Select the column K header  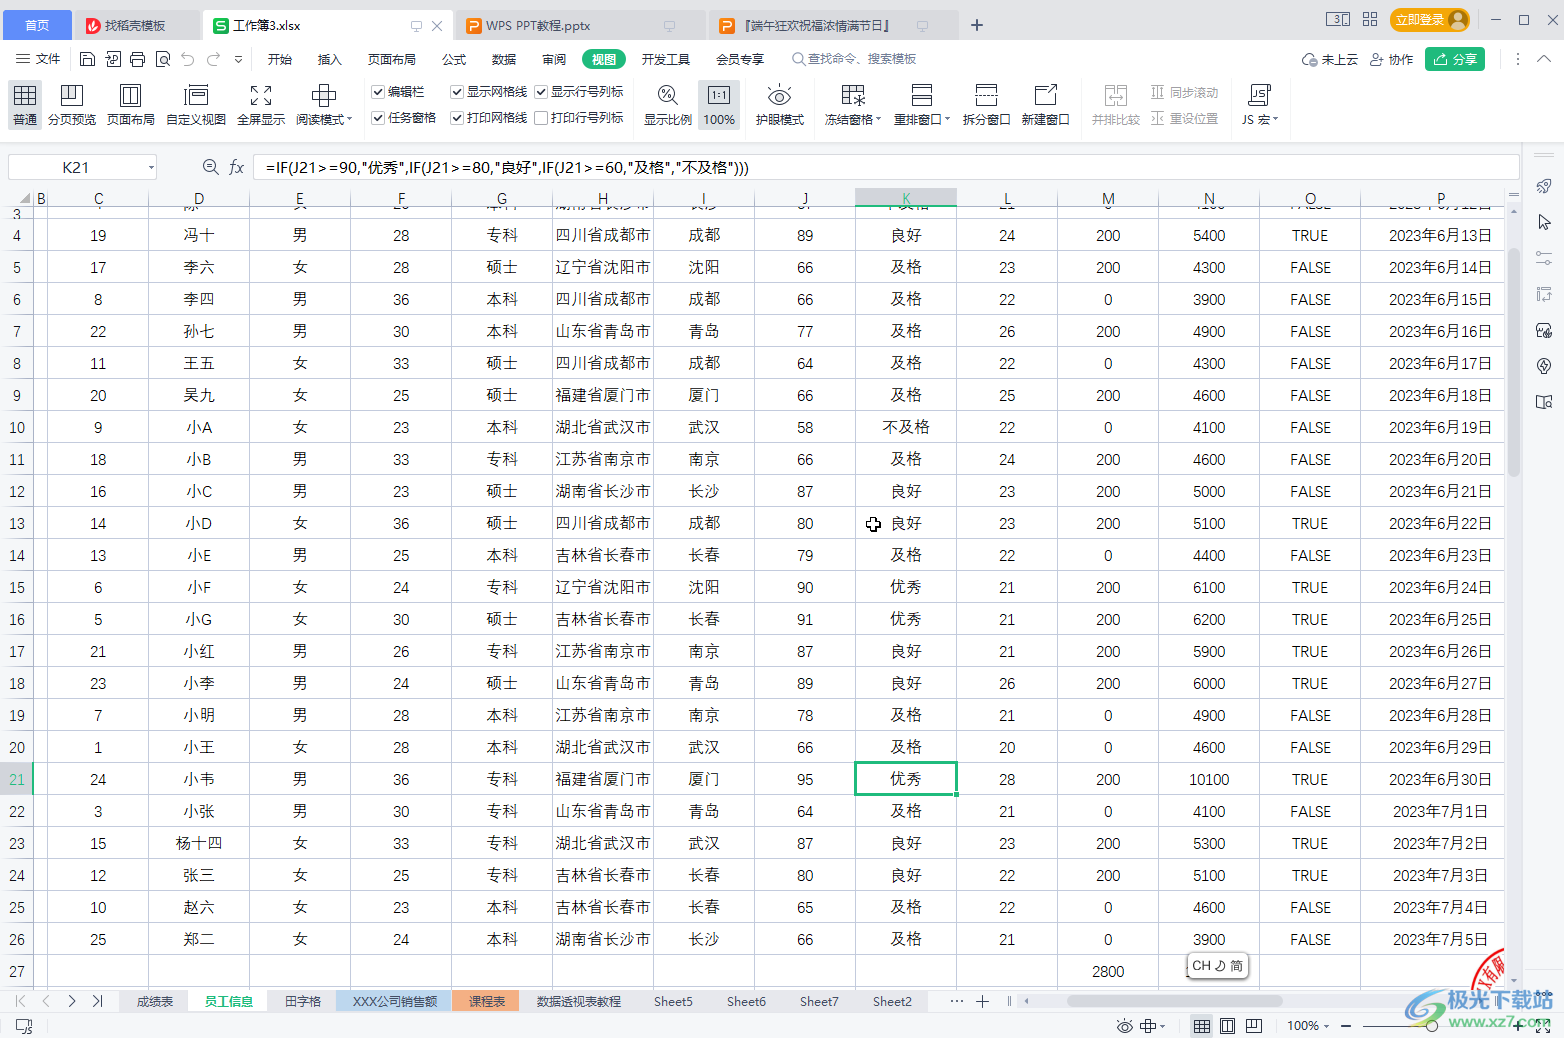tap(906, 198)
